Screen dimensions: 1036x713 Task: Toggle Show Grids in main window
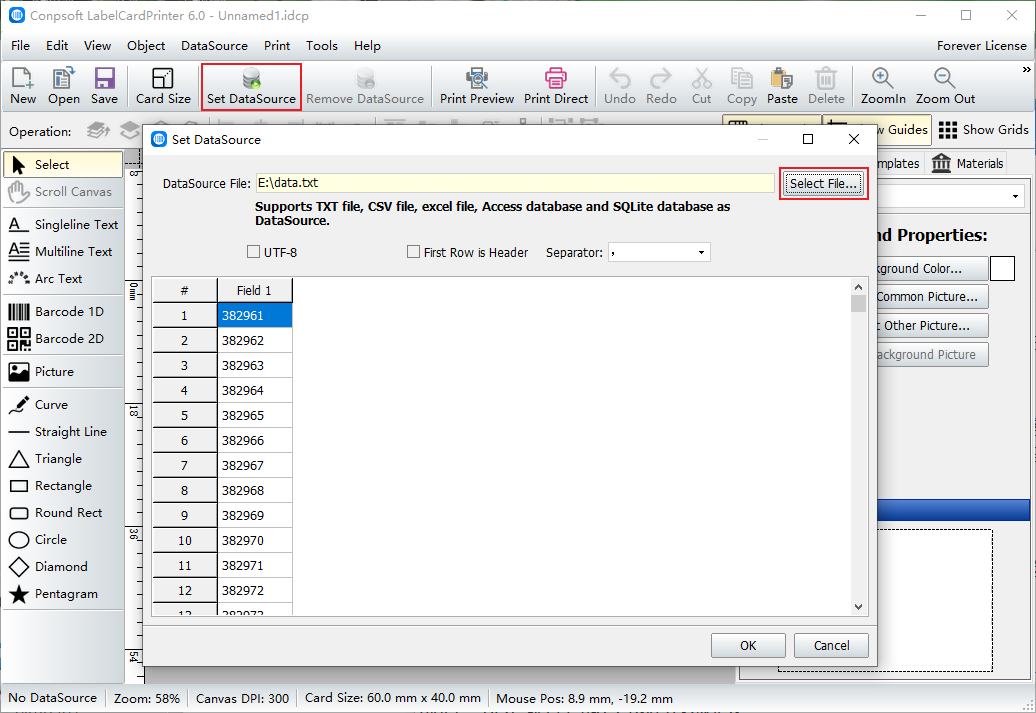click(x=983, y=130)
